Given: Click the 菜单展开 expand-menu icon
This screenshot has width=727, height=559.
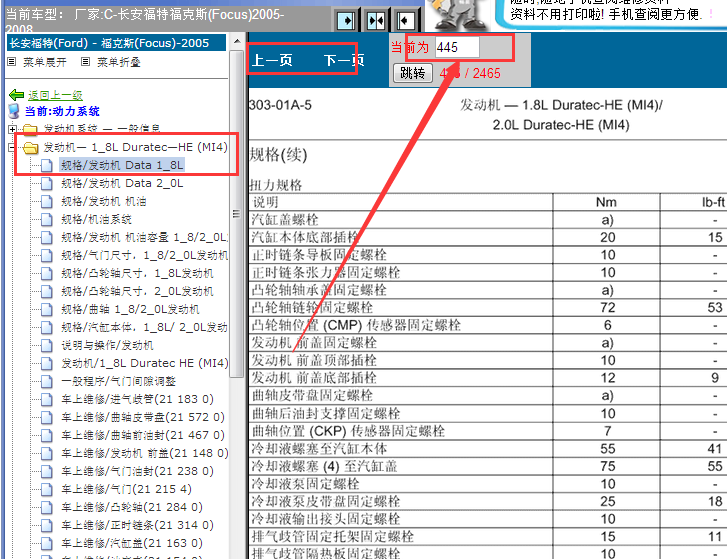Looking at the screenshot, I should point(12,61).
